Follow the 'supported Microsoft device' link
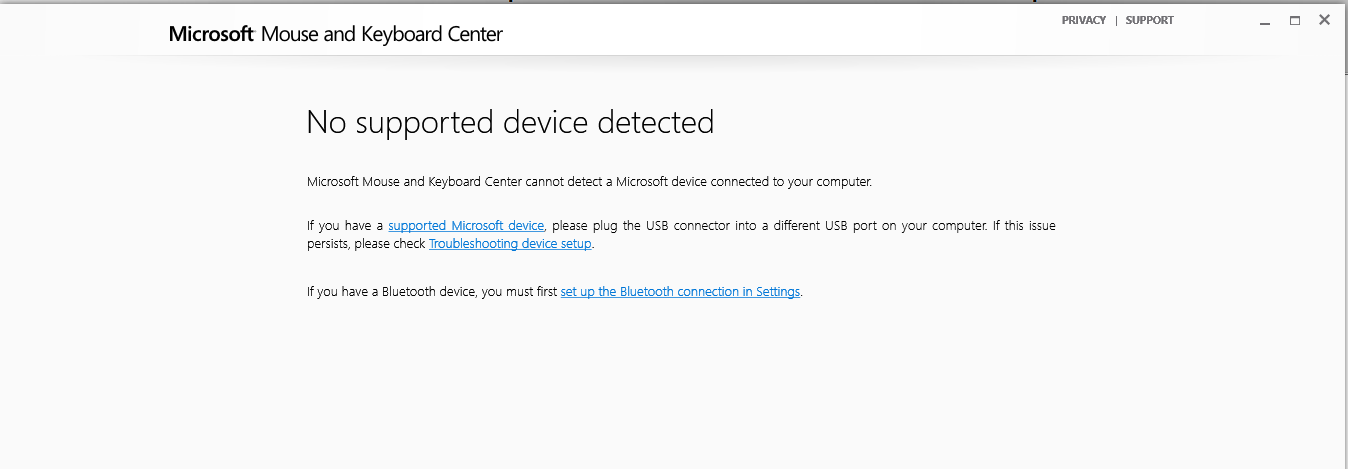 pyautogui.click(x=466, y=226)
